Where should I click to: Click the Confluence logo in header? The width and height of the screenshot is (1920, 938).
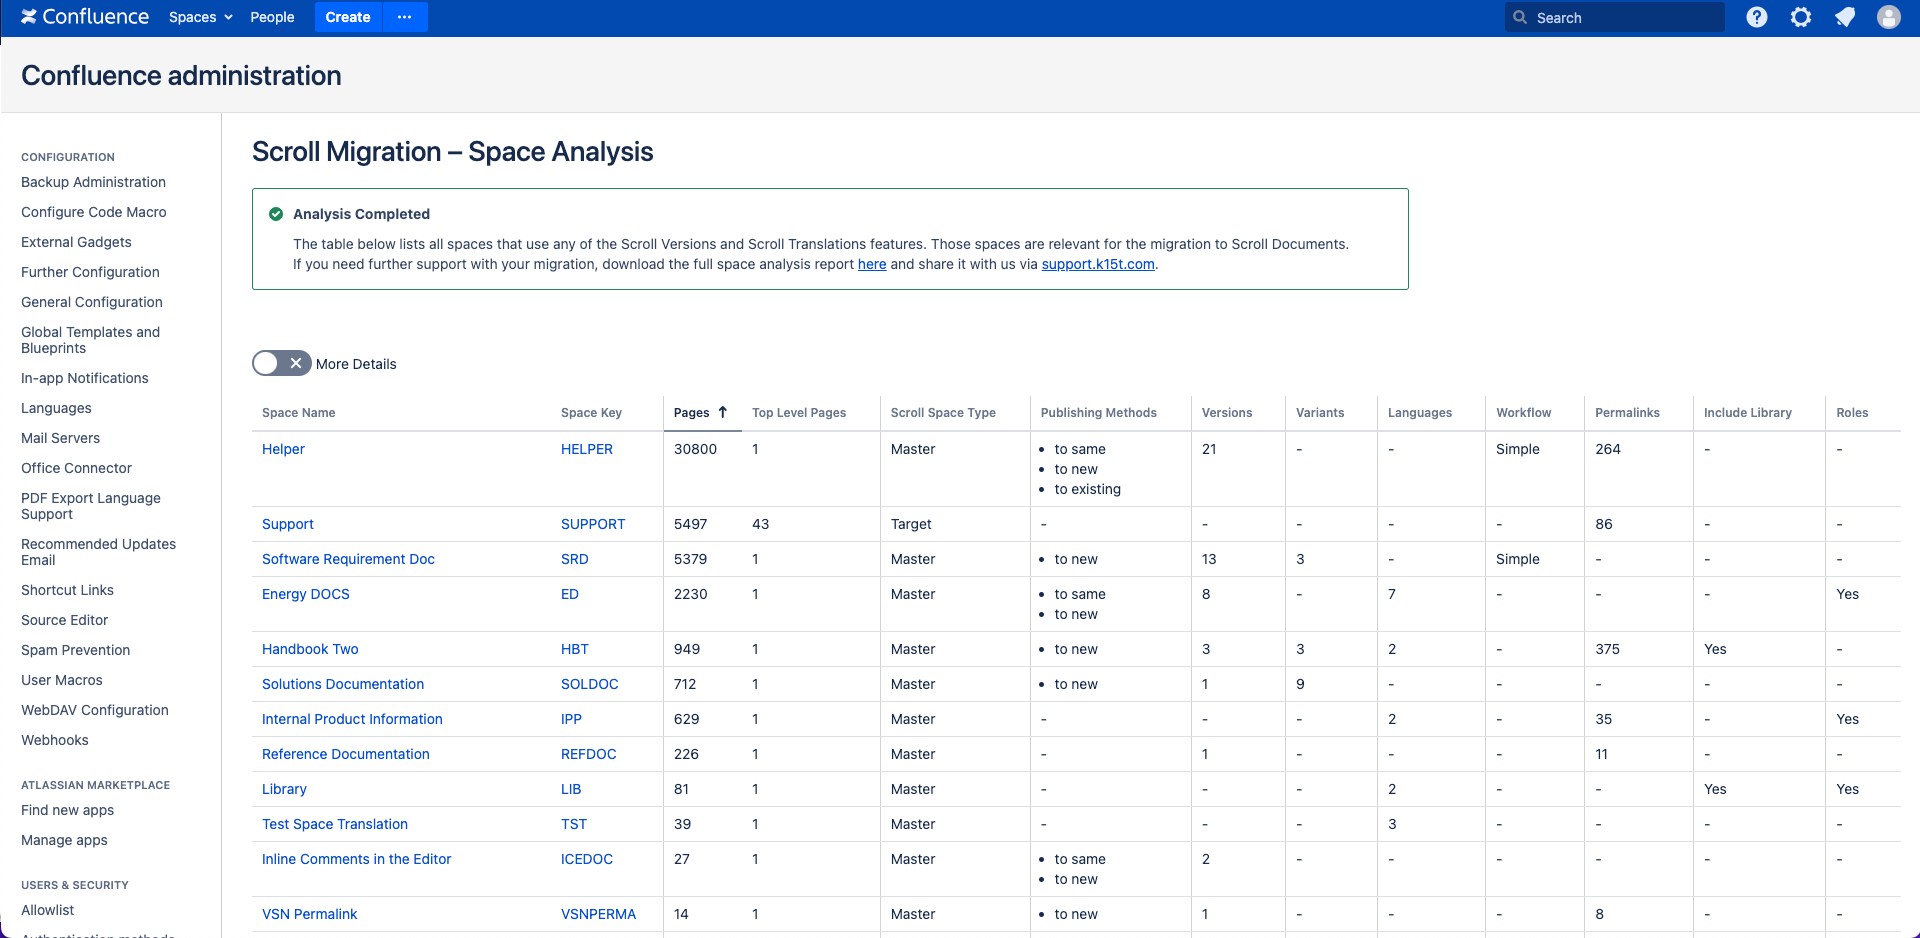[85, 17]
